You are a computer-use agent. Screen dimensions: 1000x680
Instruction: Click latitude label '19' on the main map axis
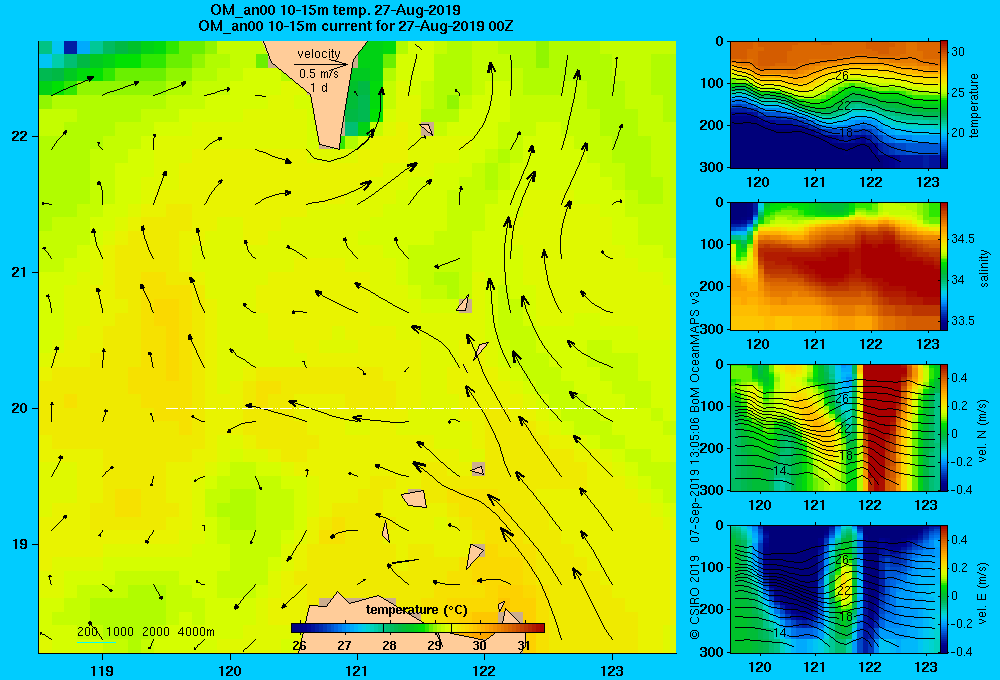[19, 544]
